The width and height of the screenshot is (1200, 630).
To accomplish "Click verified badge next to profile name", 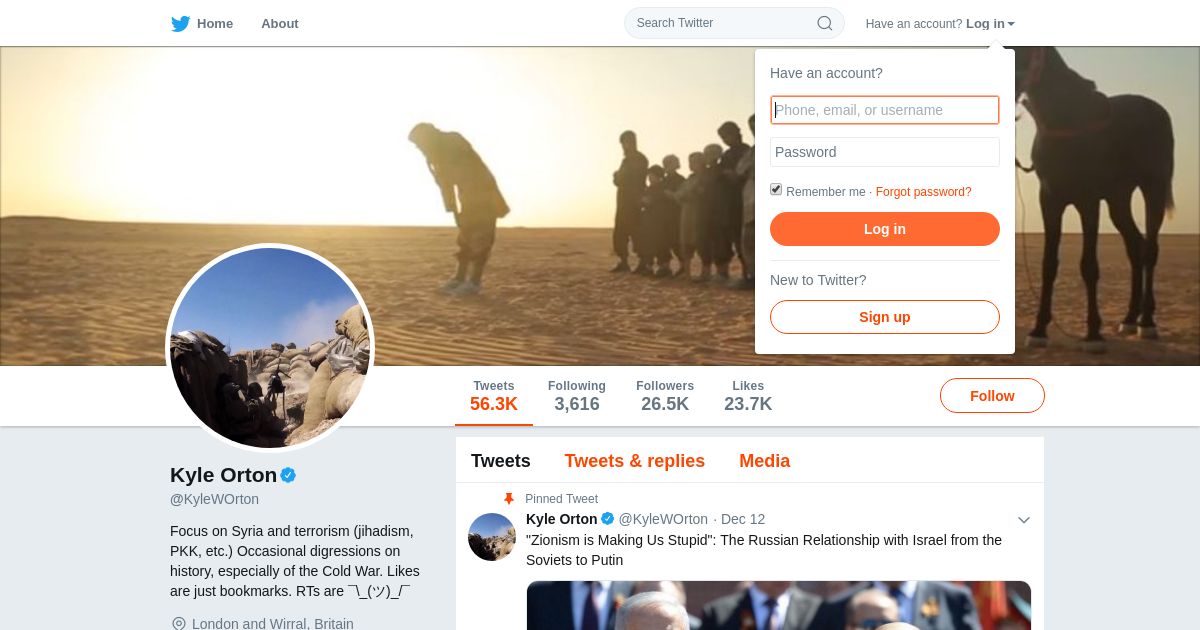I will click(288, 475).
